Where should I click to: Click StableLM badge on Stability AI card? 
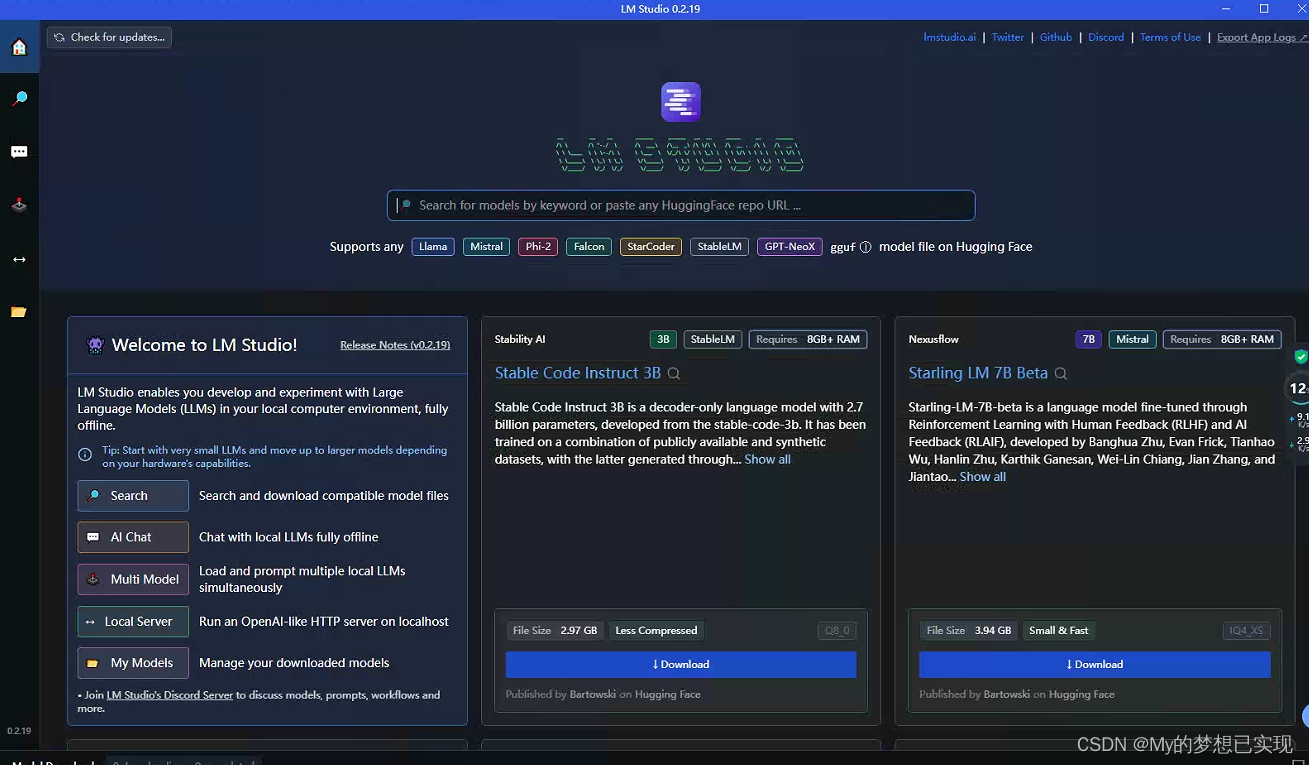point(713,340)
